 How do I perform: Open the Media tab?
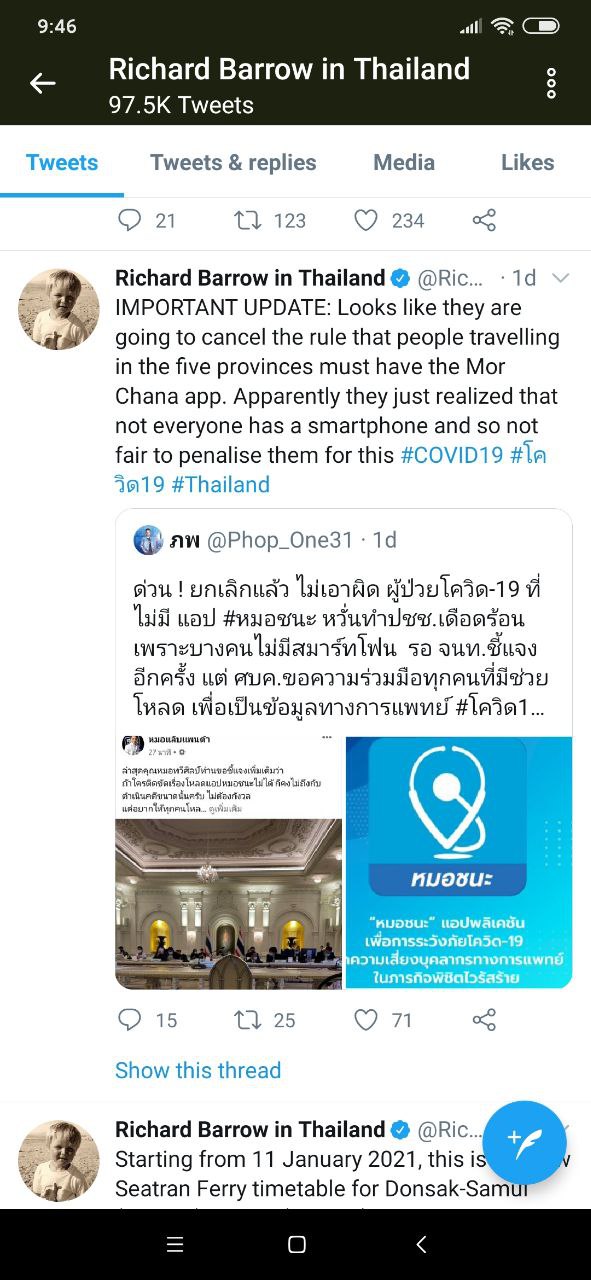point(404,163)
